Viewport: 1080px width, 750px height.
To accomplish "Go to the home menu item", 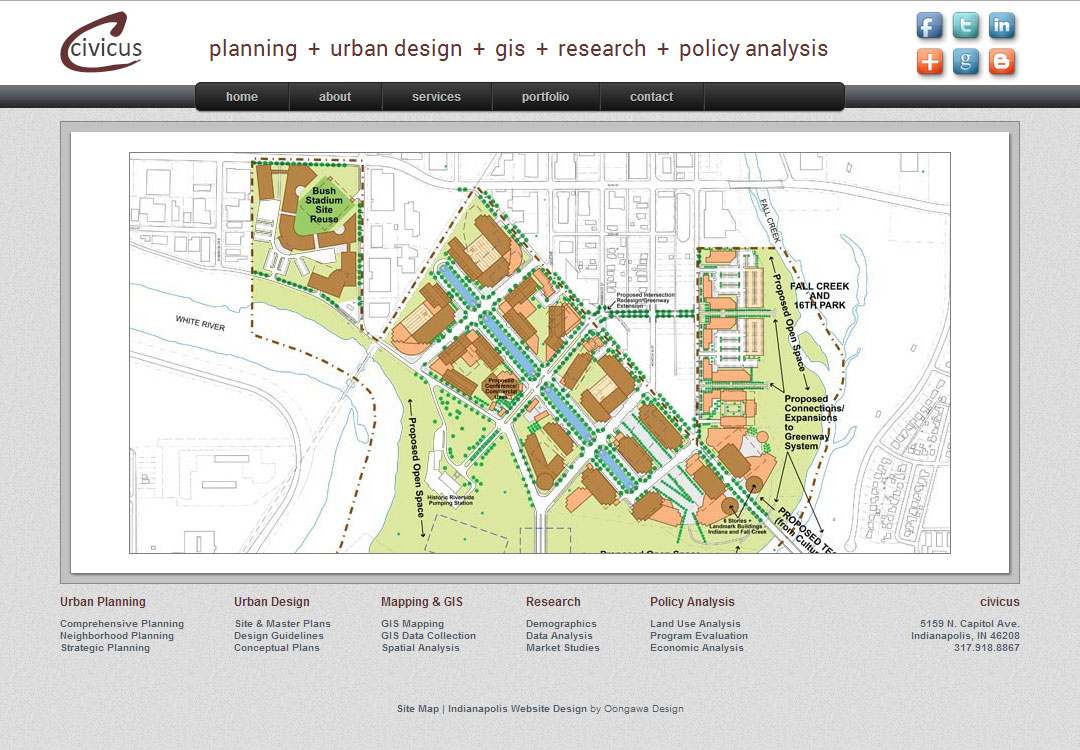I will point(242,97).
